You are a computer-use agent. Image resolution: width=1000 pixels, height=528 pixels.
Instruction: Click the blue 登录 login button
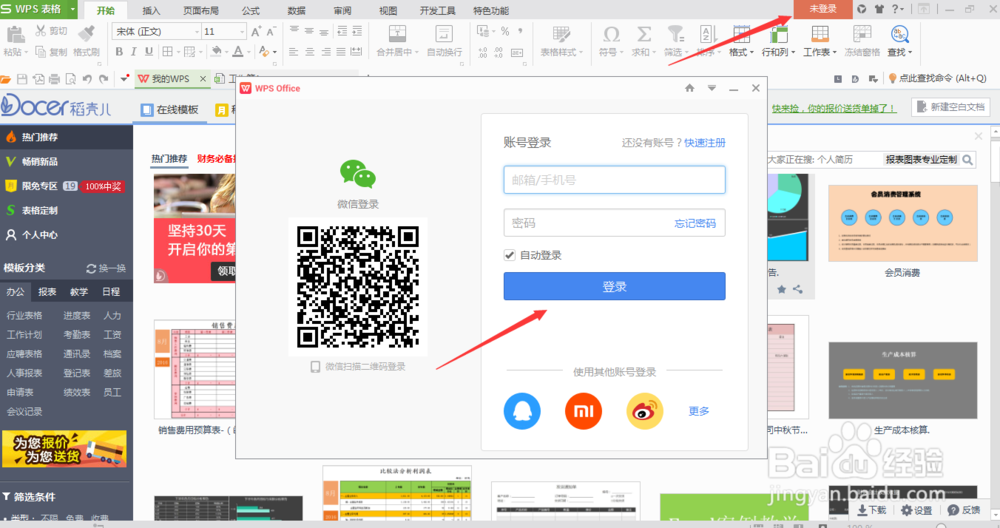(x=614, y=286)
